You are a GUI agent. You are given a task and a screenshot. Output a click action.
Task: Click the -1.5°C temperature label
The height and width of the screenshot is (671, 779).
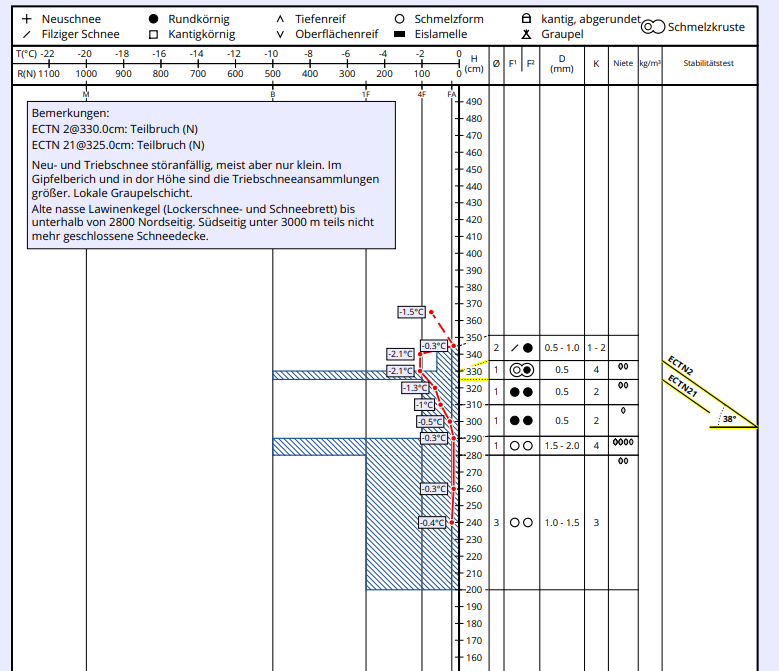click(411, 312)
